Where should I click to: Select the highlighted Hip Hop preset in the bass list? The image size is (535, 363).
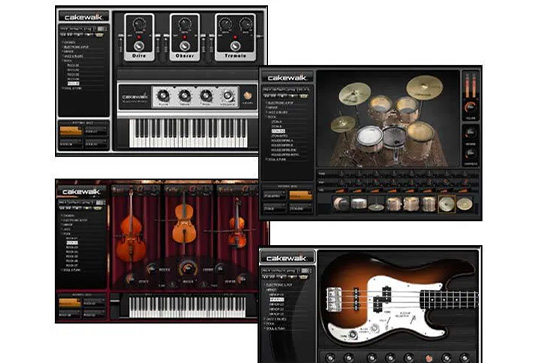[277, 299]
